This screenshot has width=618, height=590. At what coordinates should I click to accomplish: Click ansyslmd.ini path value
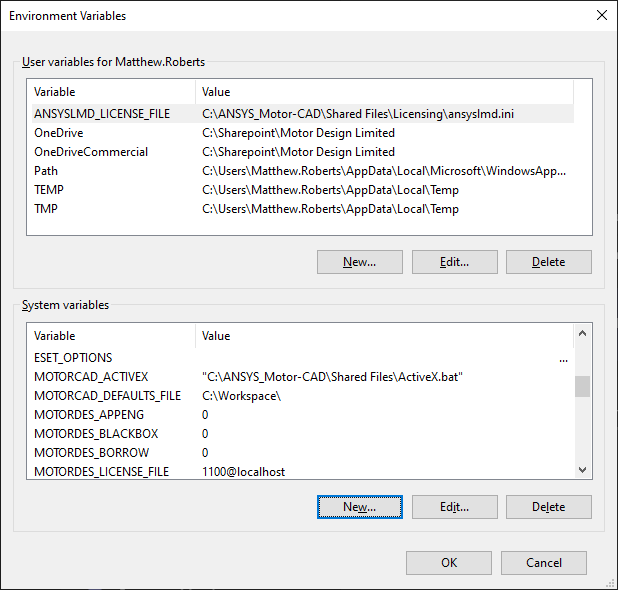click(x=358, y=114)
